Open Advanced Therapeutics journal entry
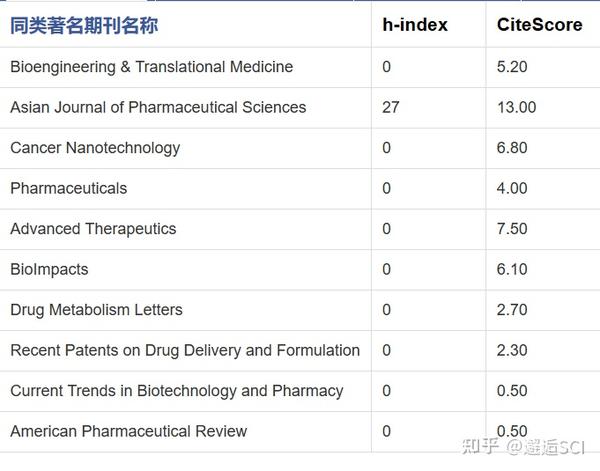This screenshot has height=471, width=600. point(93,229)
